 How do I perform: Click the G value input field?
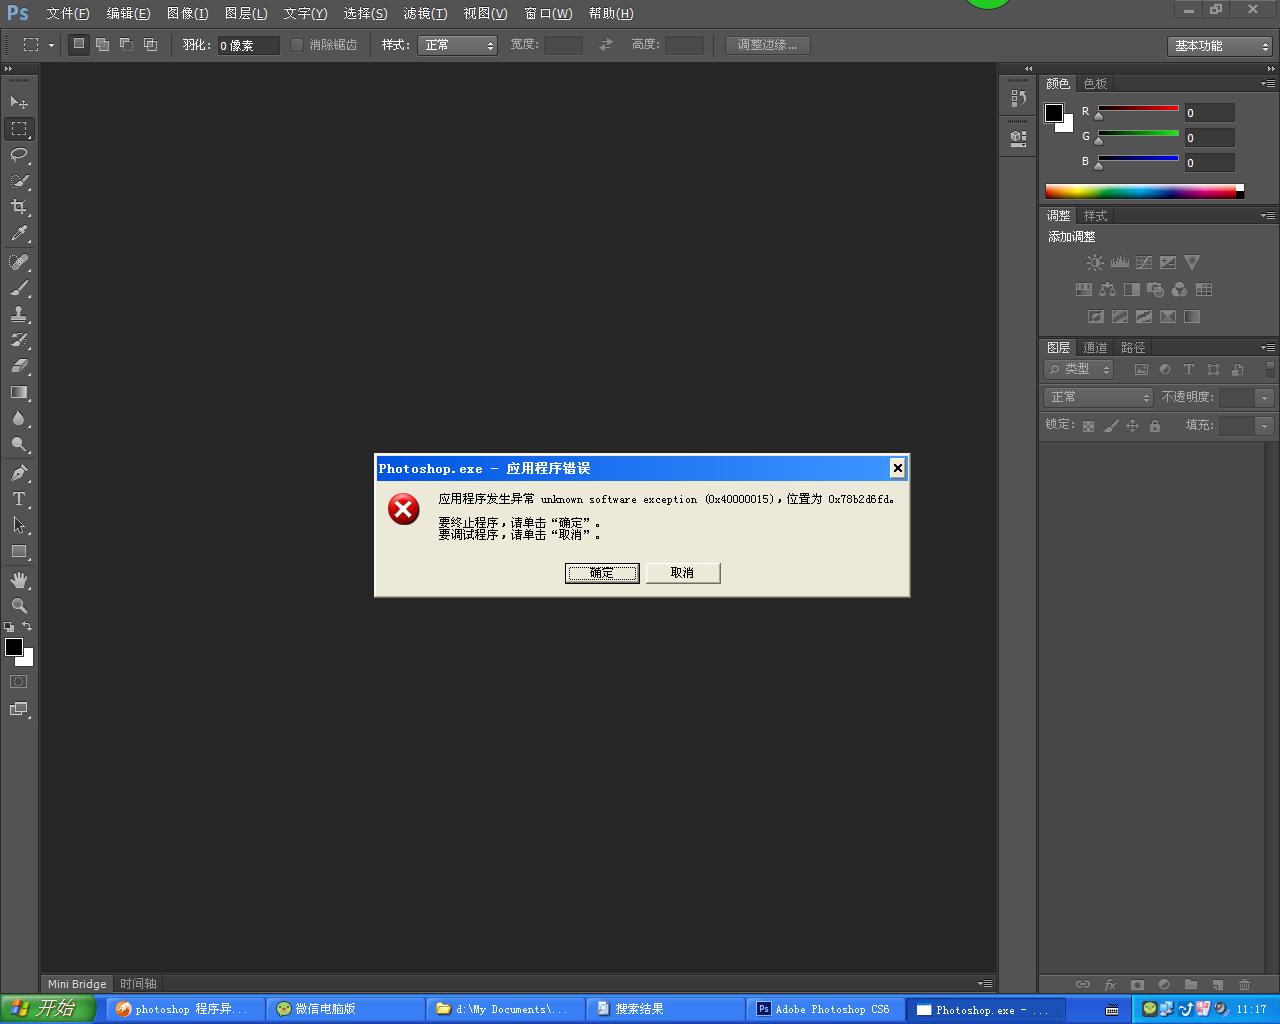coord(1210,138)
